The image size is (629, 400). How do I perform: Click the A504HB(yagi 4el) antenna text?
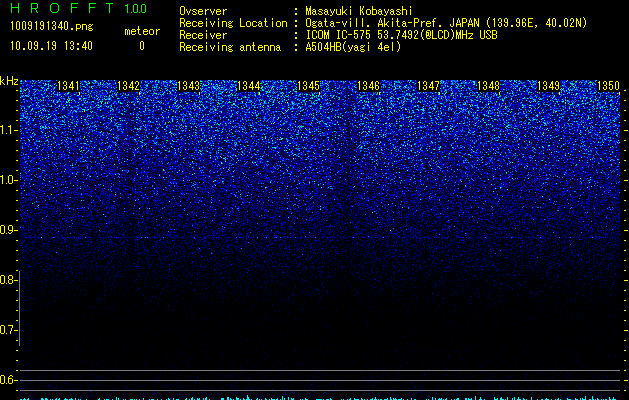[x=353, y=47]
